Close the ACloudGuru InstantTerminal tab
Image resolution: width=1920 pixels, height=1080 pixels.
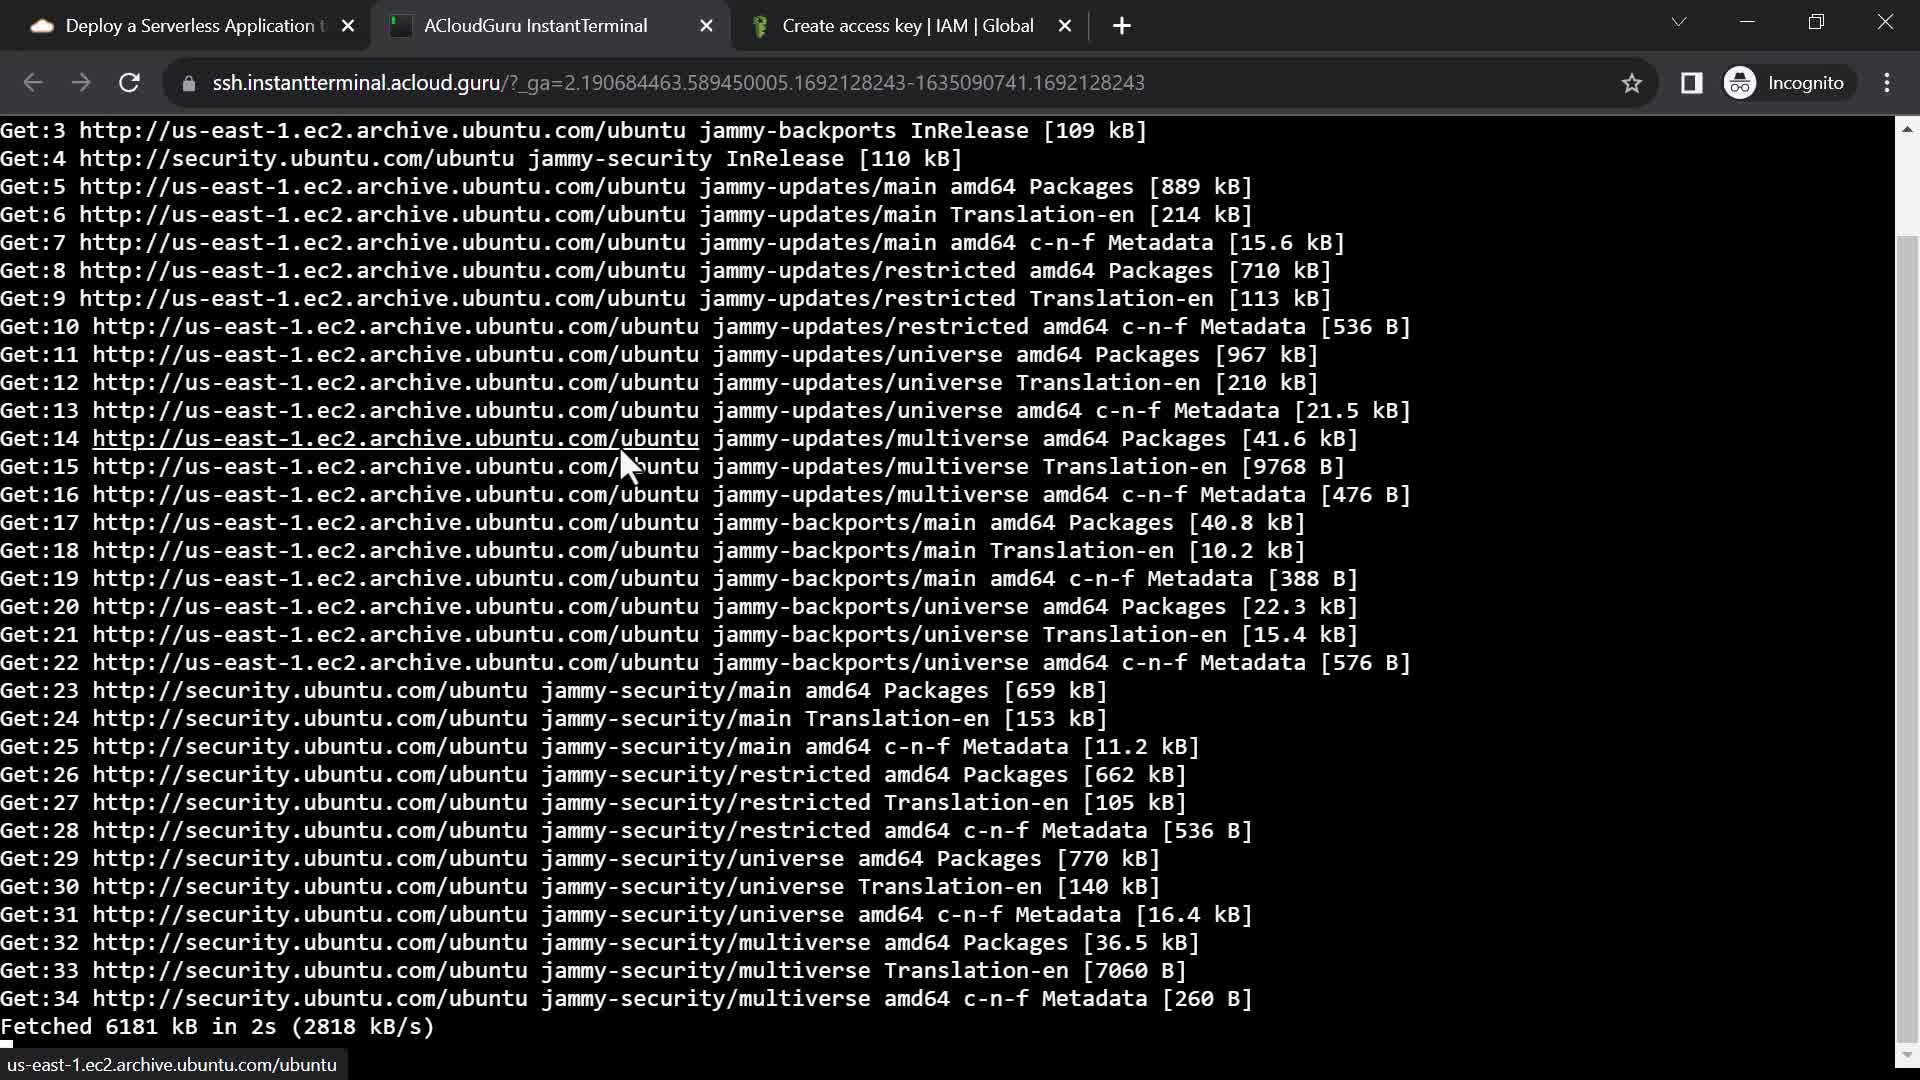tap(706, 26)
